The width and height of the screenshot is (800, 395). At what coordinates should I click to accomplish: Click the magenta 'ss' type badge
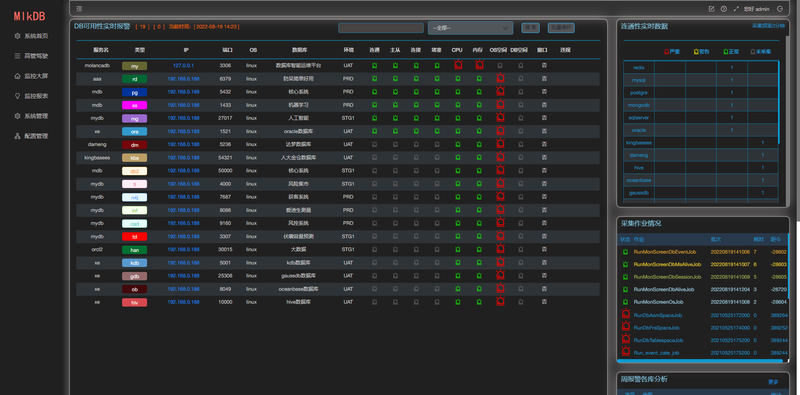[135, 105]
